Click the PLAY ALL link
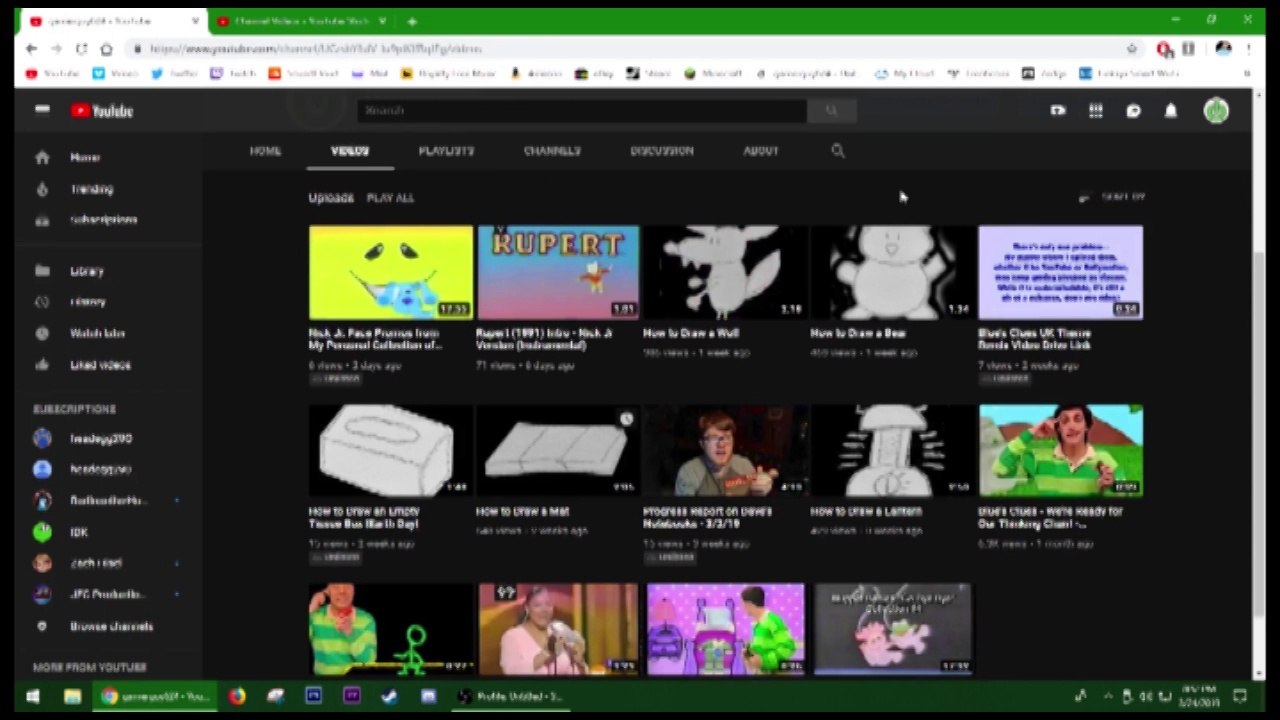 point(390,198)
